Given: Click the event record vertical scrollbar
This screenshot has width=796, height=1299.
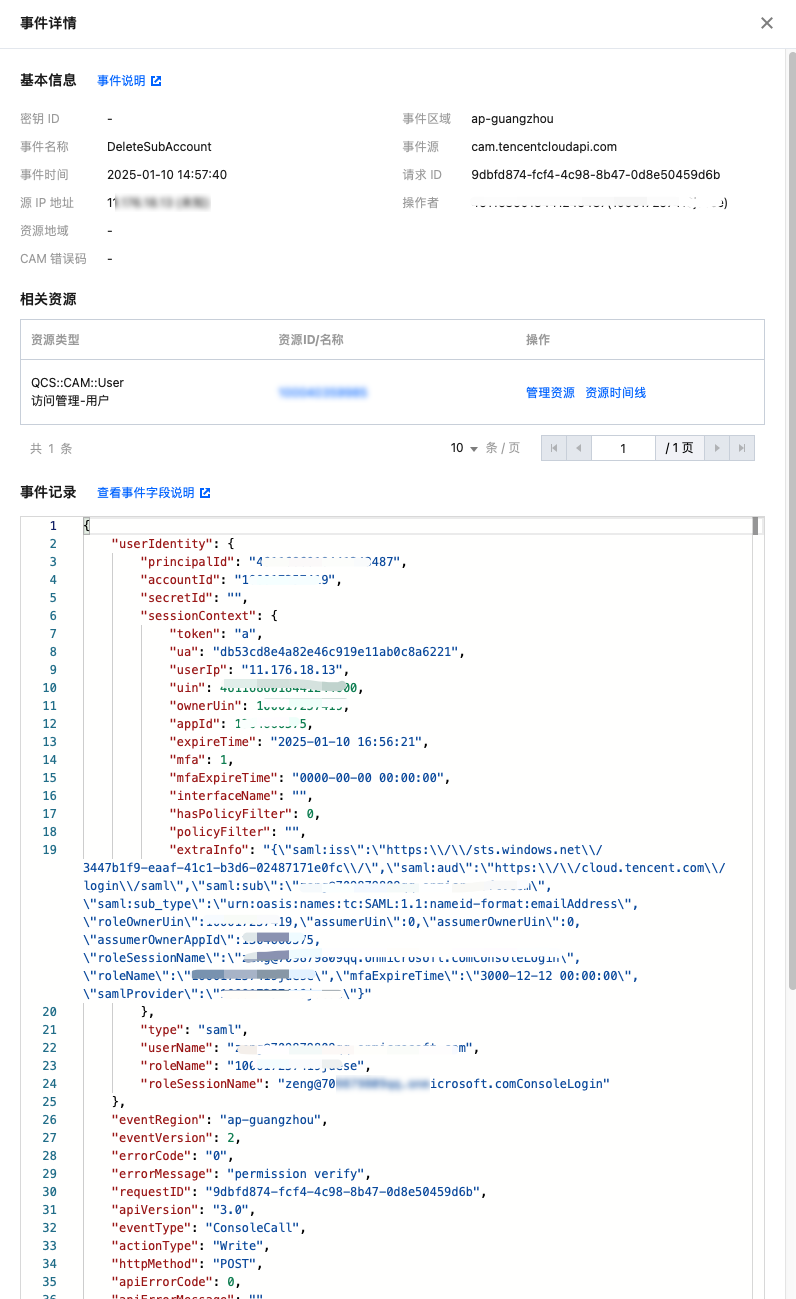Looking at the screenshot, I should [x=756, y=526].
